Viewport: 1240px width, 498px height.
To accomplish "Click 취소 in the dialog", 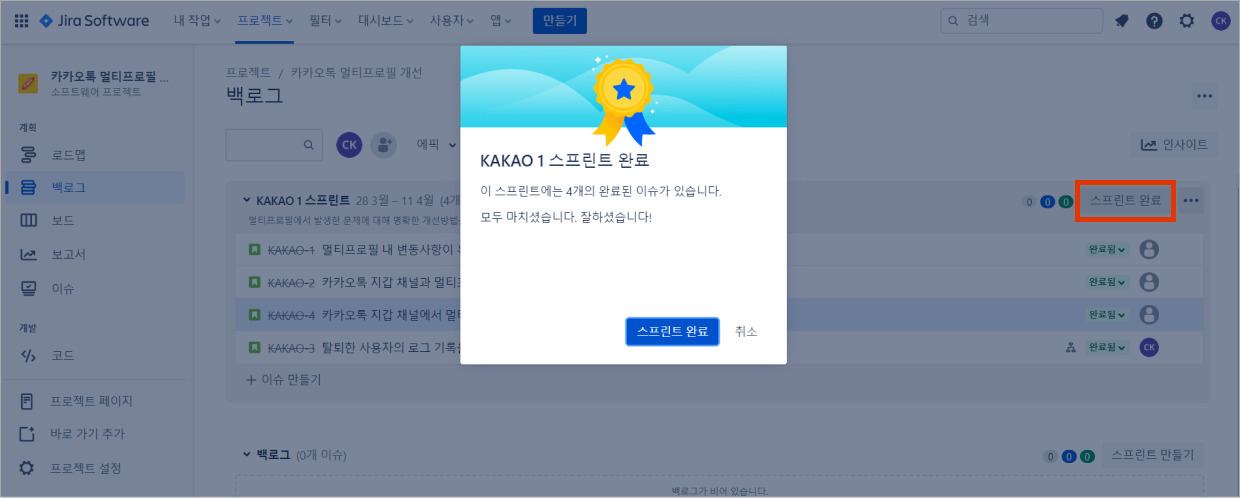I will (746, 332).
